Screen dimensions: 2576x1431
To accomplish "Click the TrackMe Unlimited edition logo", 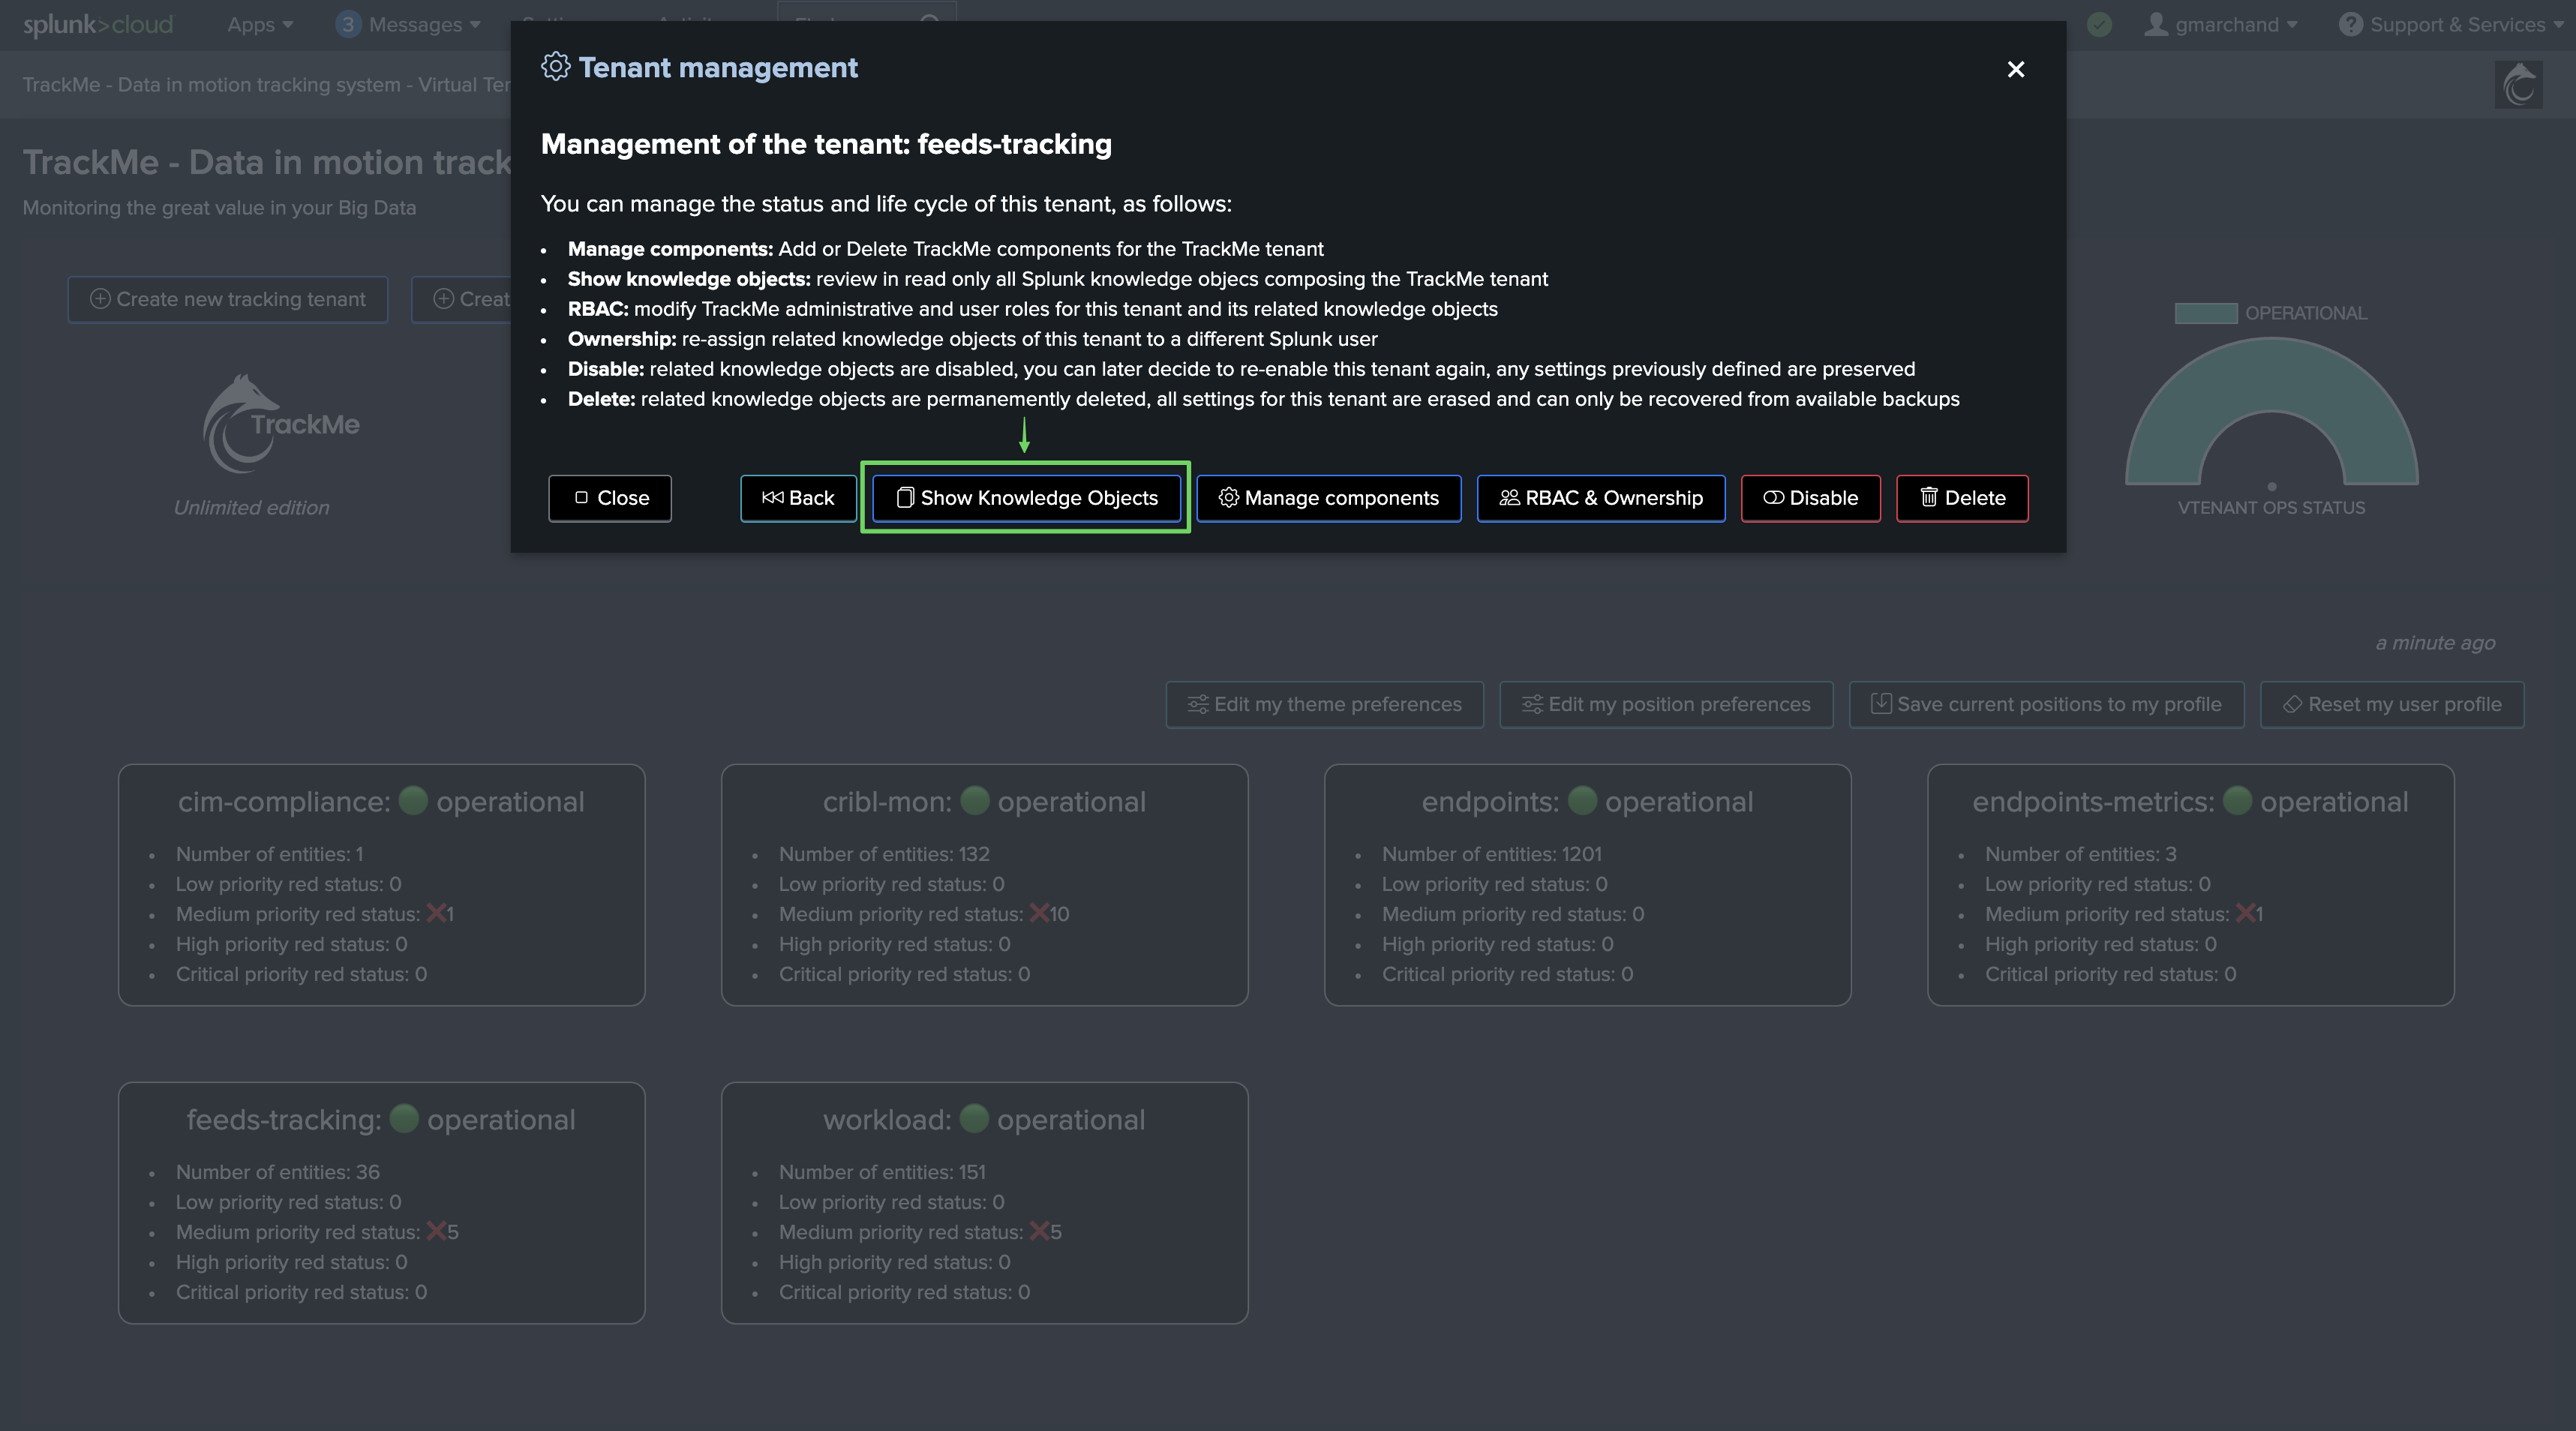I will tap(280, 424).
